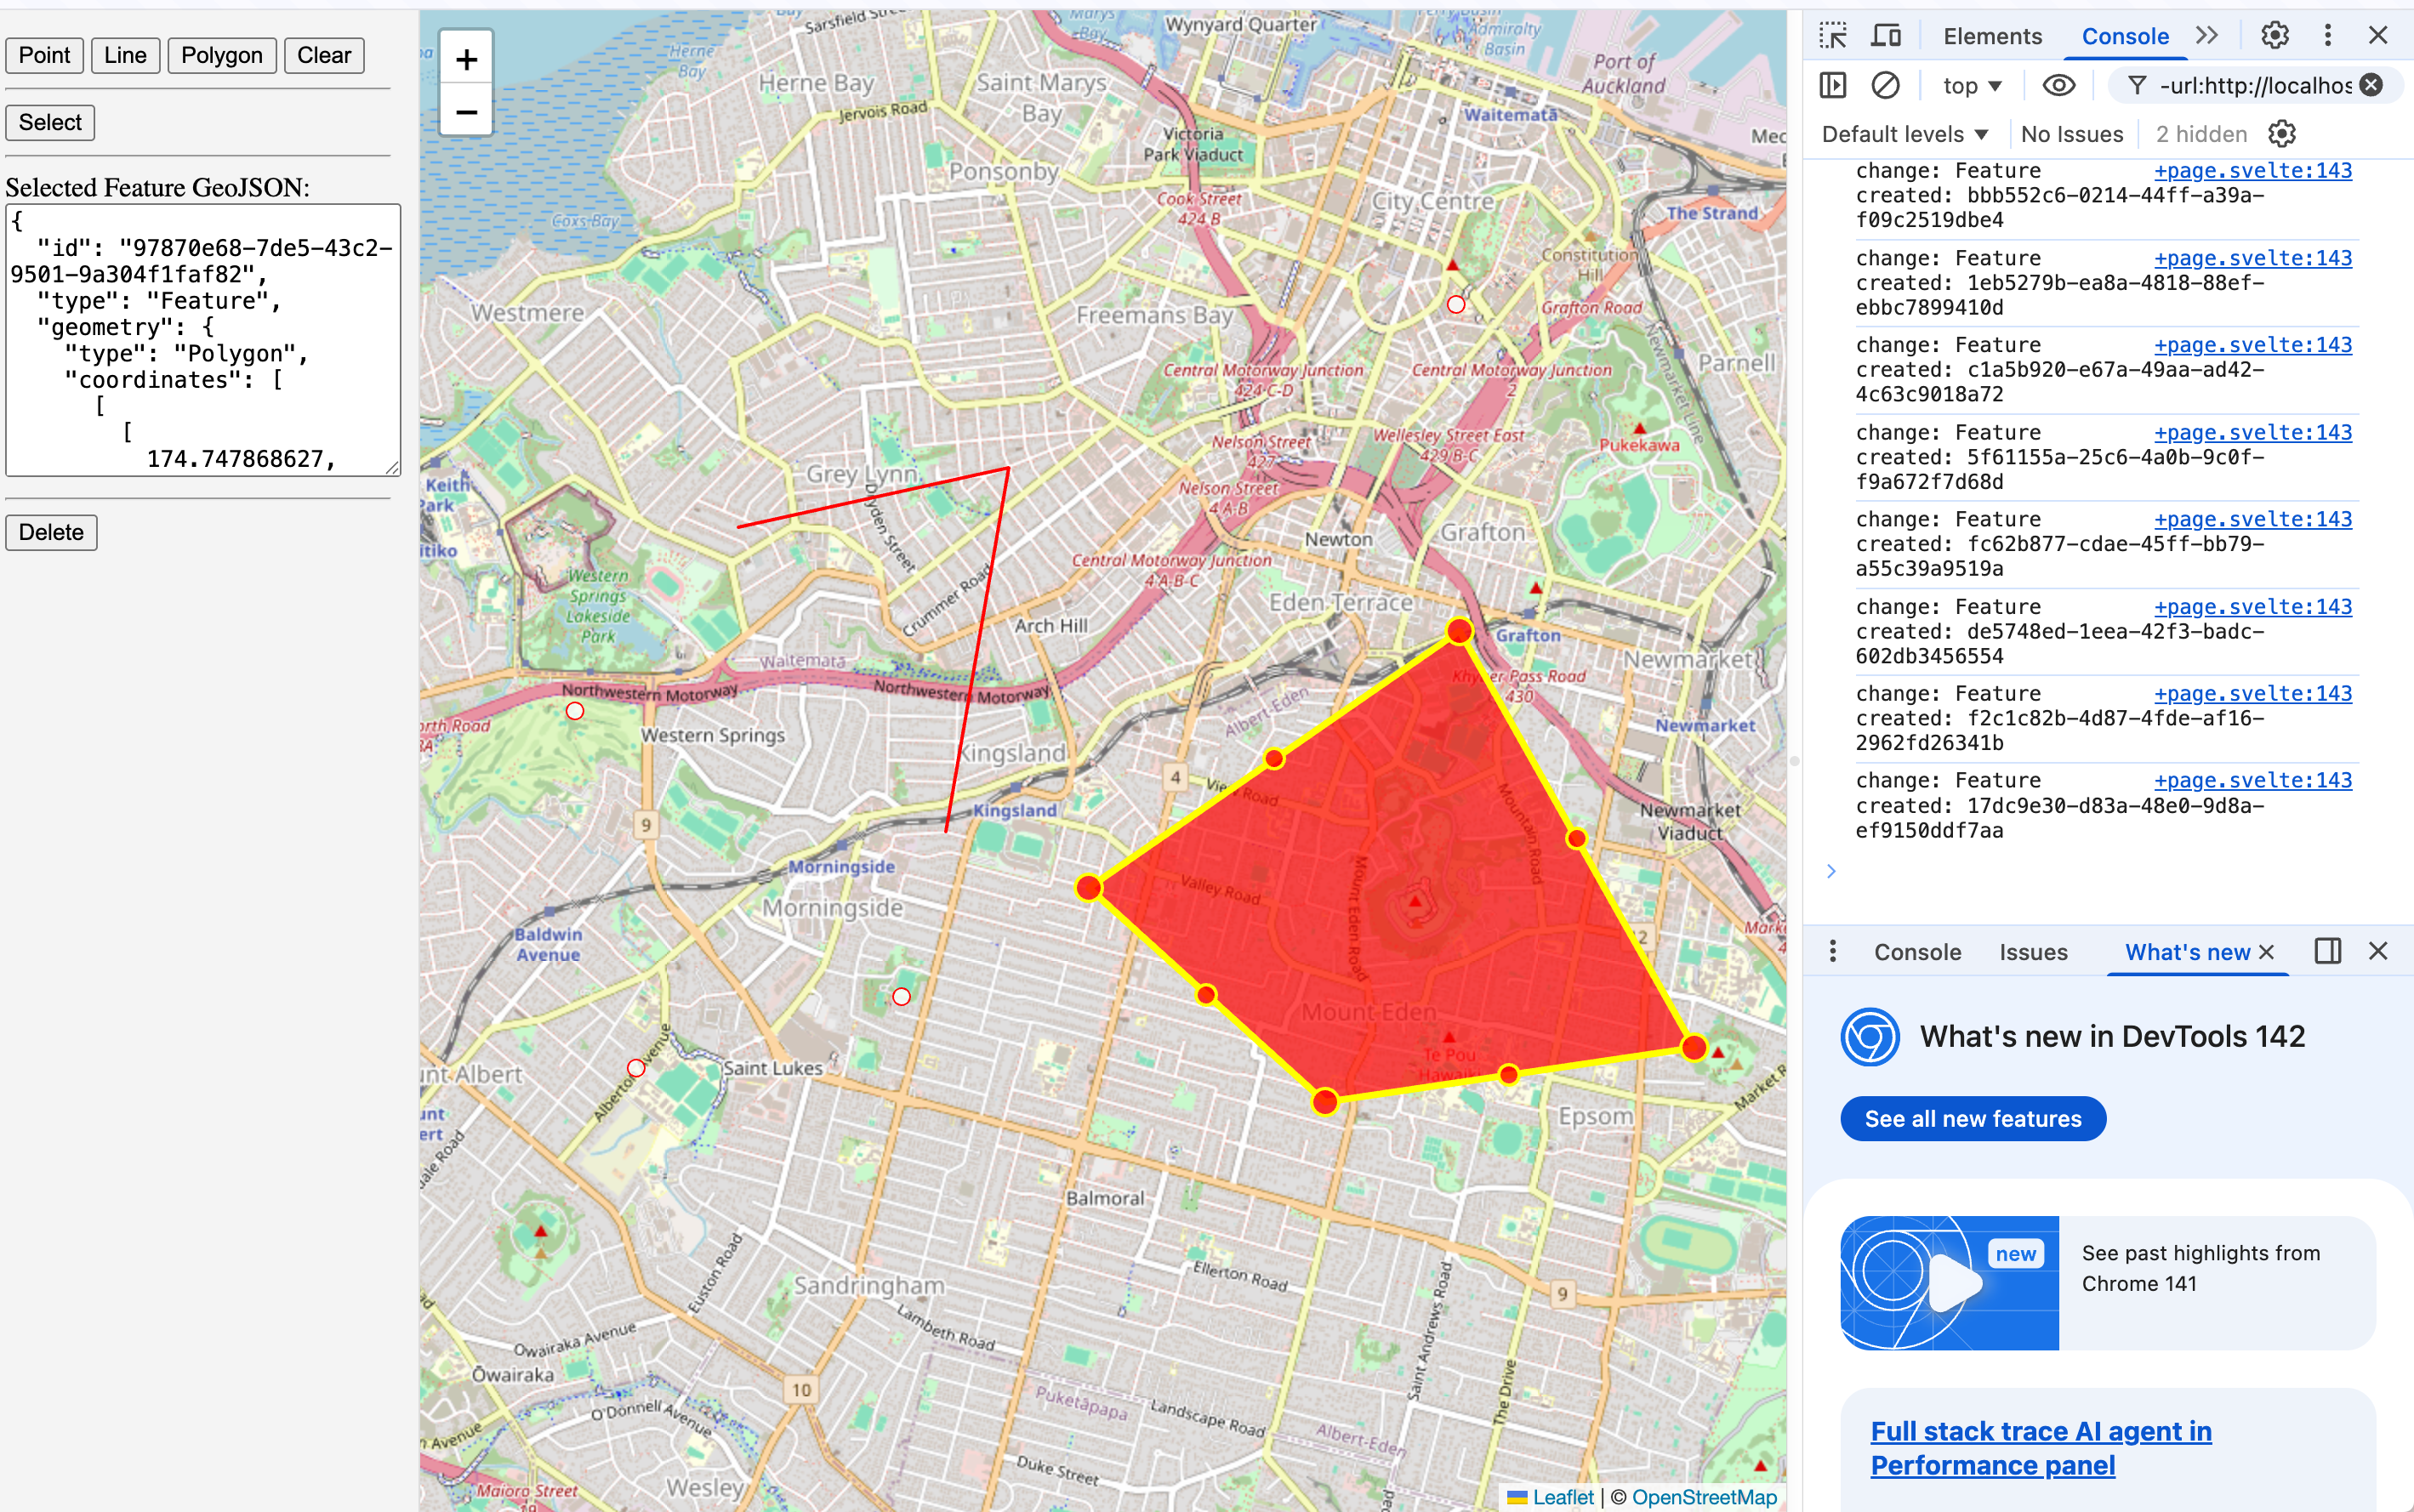Click the live expression eye icon

pos(2058,86)
